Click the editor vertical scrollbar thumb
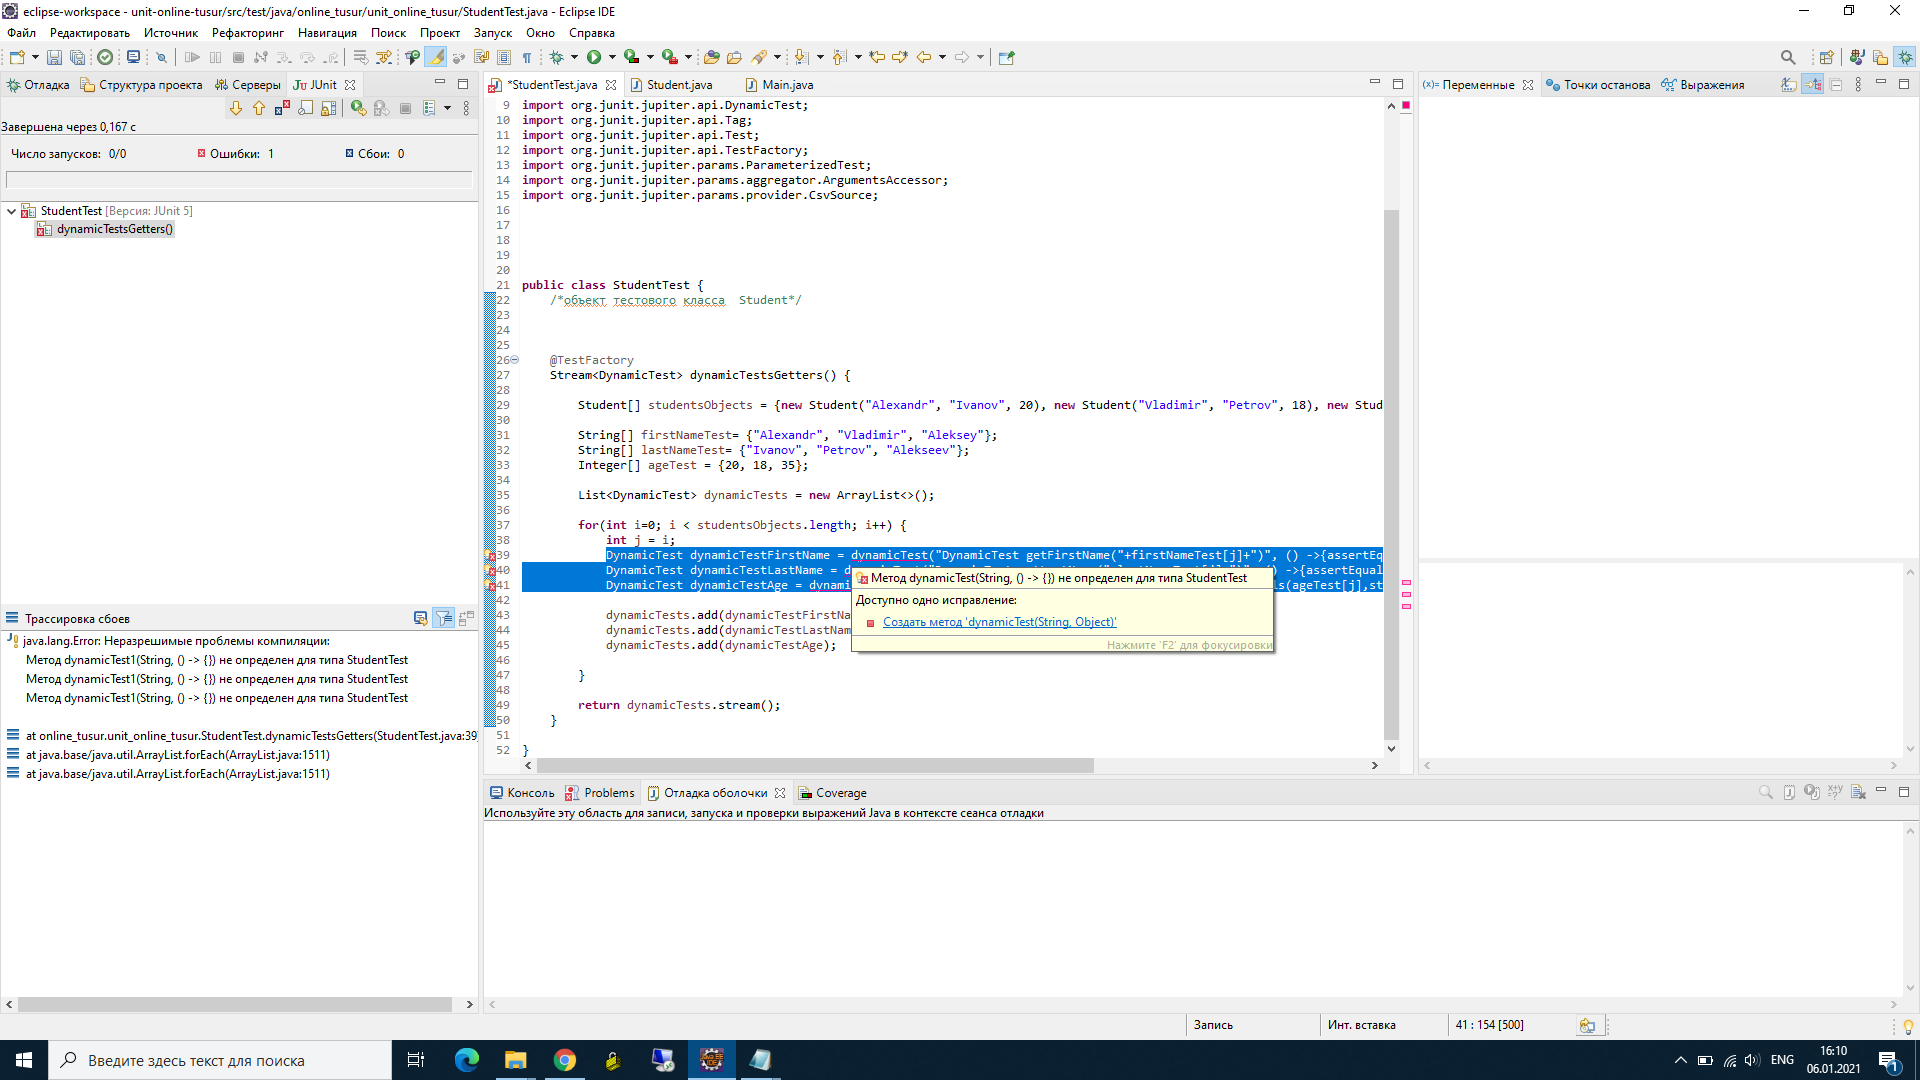The width and height of the screenshot is (1920, 1080). (1391, 474)
